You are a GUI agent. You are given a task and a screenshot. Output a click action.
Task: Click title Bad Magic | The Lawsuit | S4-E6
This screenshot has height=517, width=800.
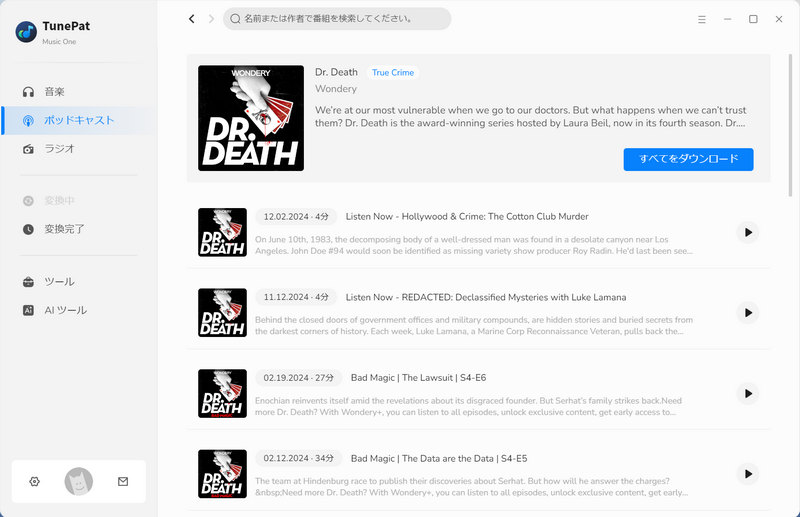[418, 378]
